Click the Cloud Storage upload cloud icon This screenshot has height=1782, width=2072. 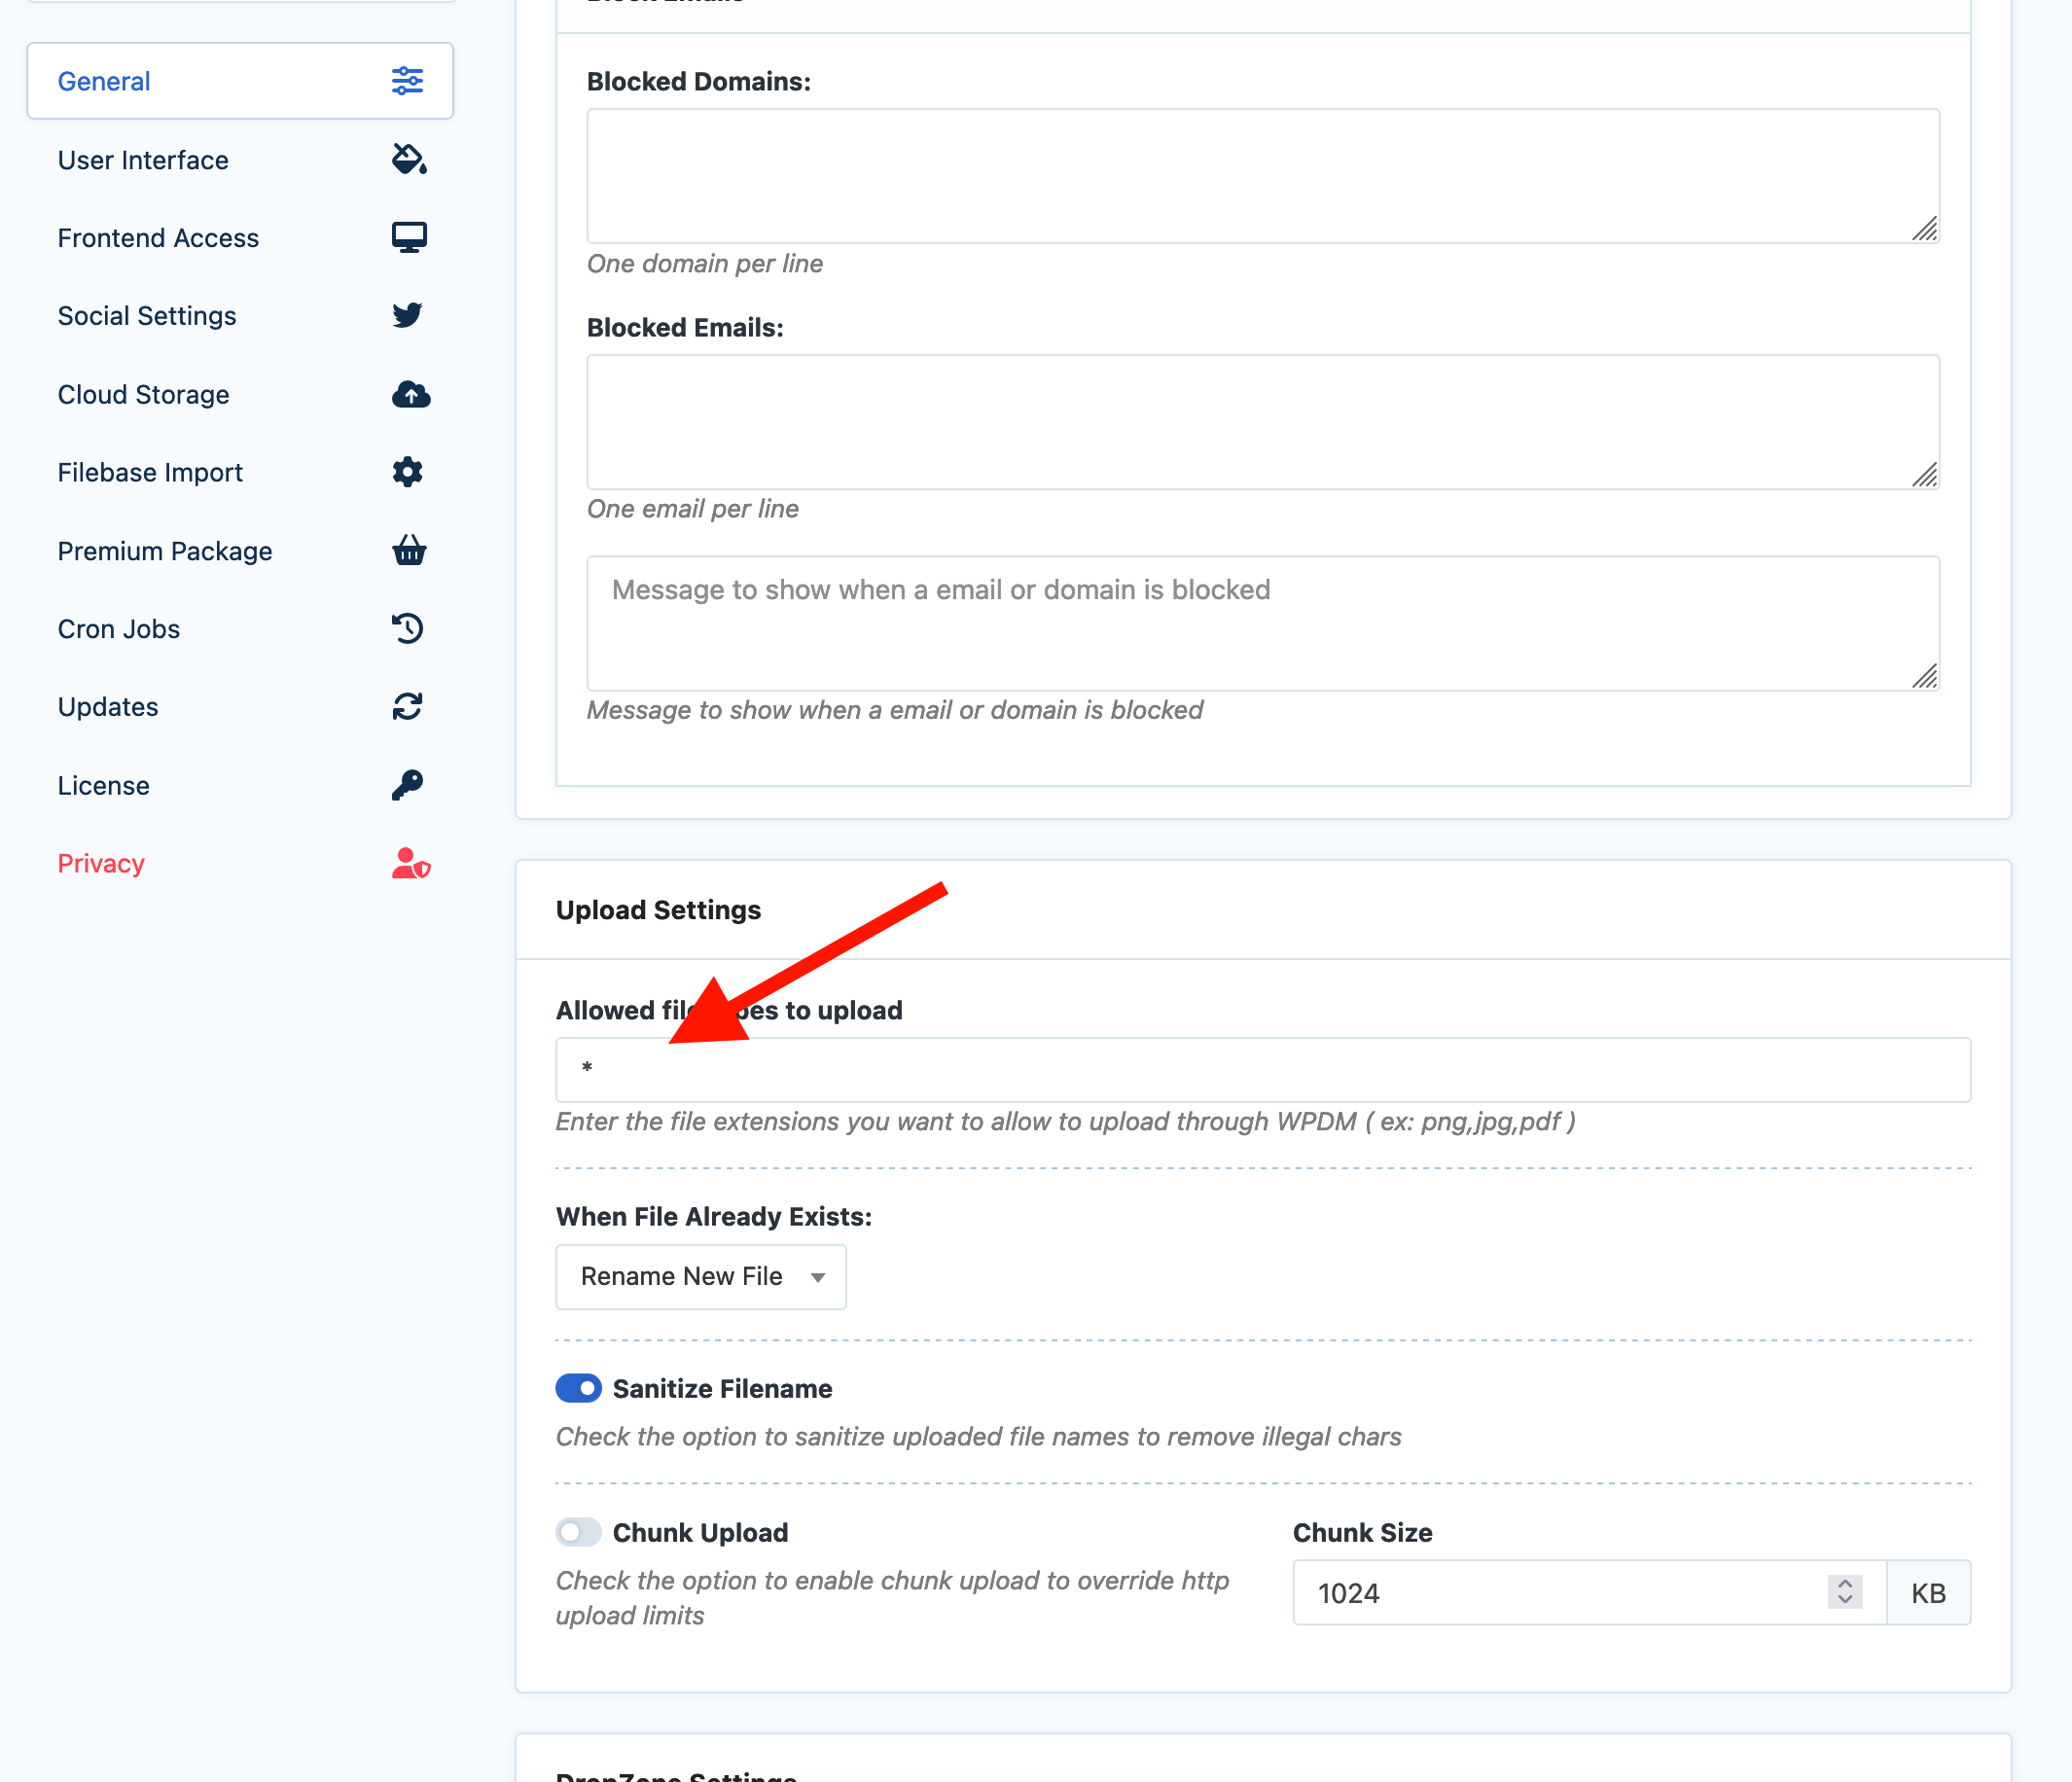[x=411, y=394]
